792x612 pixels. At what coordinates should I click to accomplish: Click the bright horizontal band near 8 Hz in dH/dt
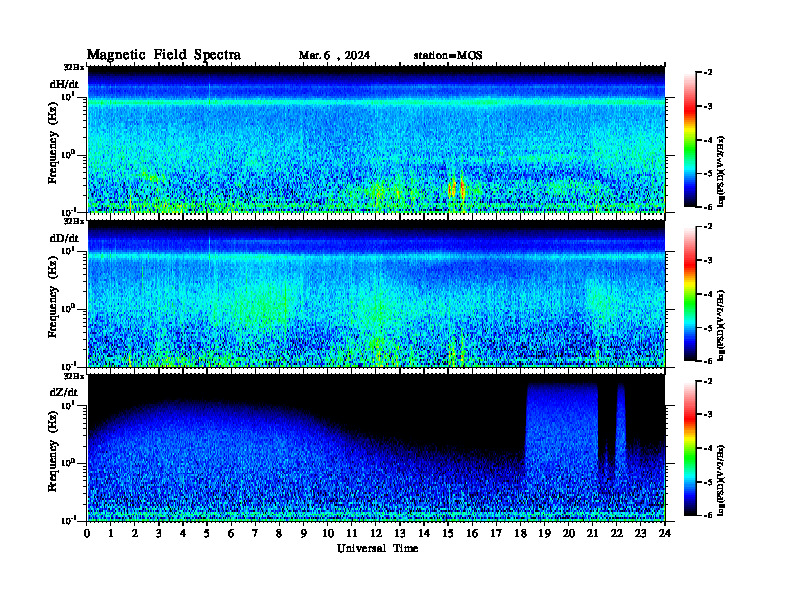[376, 103]
